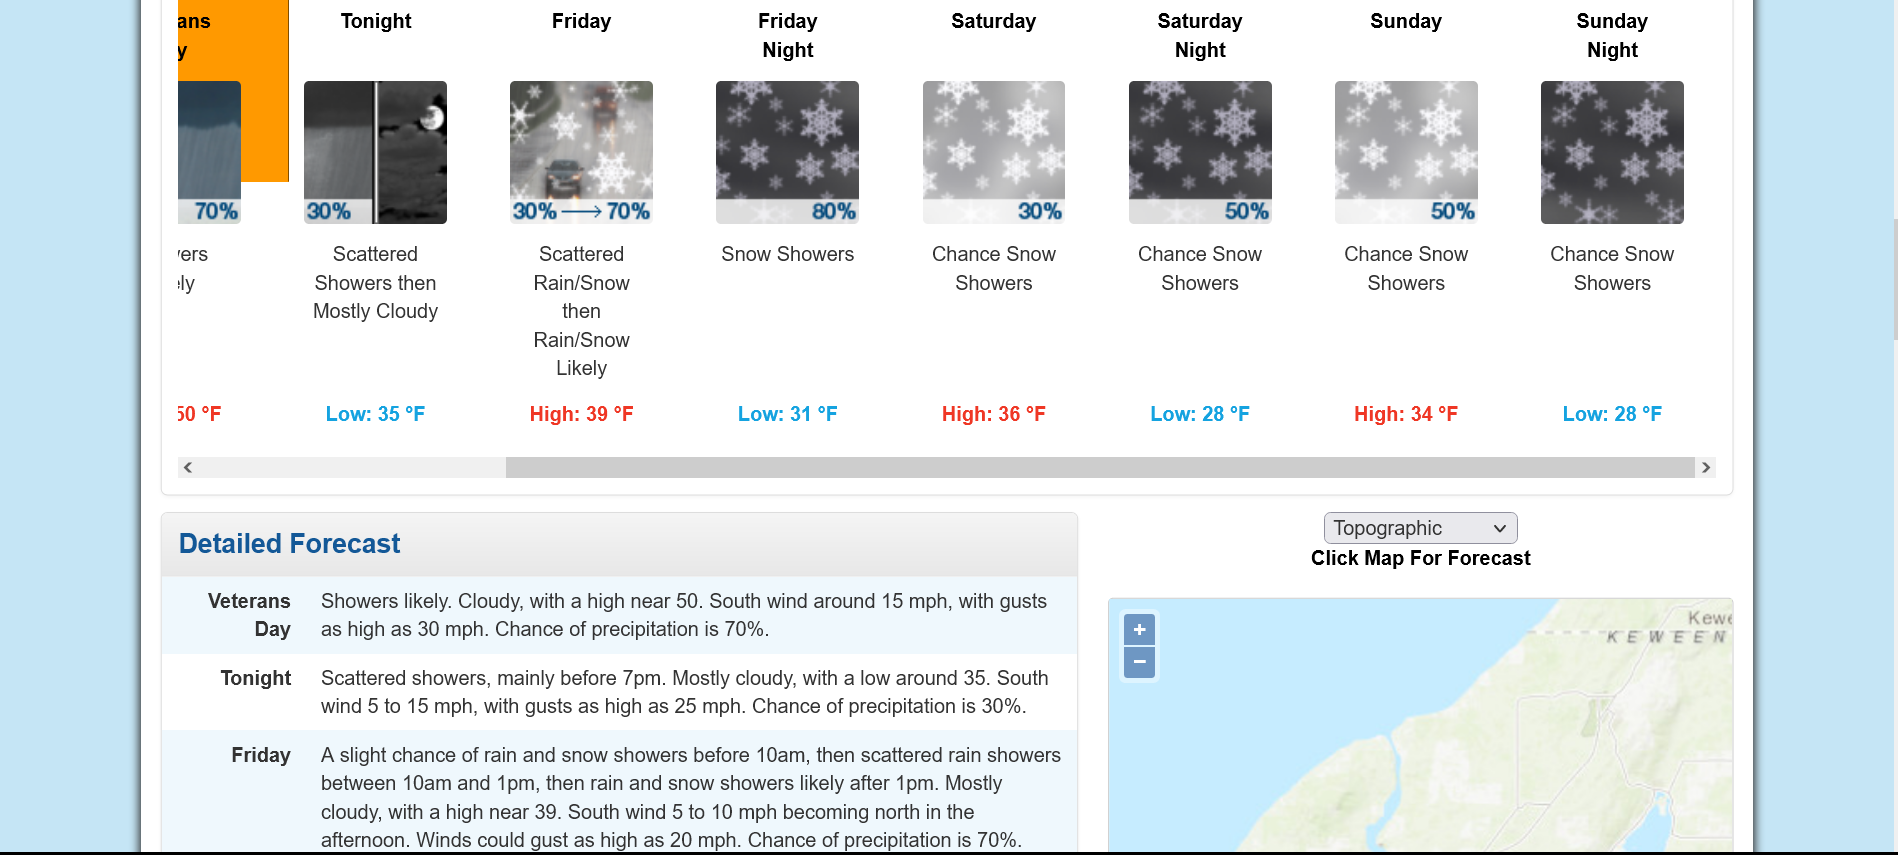Zoom out on the forecast map
Viewport: 1898px width, 855px height.
1139,662
